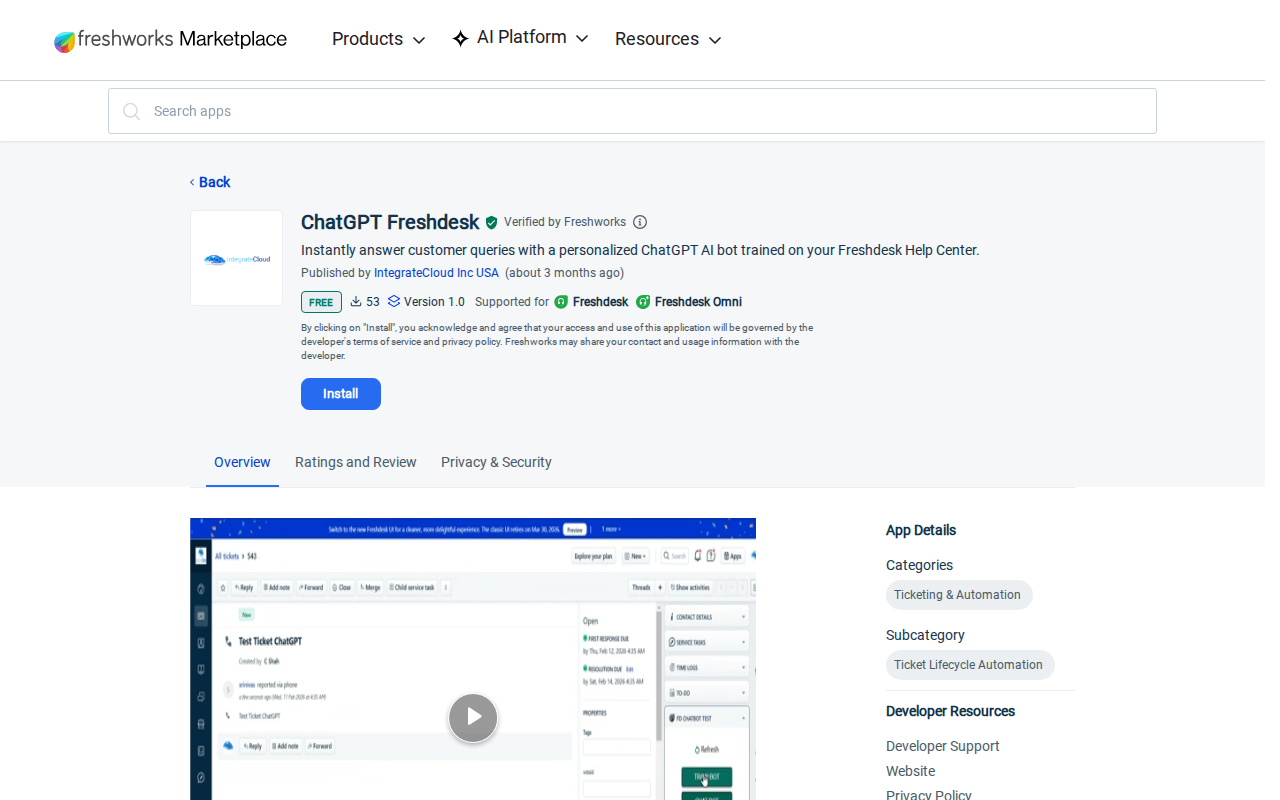Click the AI Platform sparkle icon

[x=460, y=39]
